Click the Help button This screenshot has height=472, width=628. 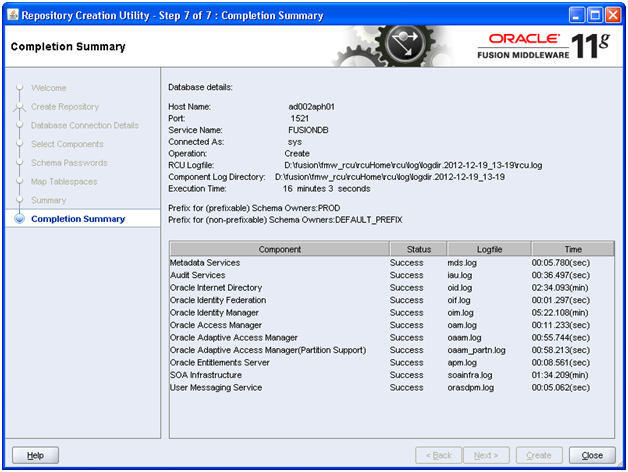click(35, 455)
